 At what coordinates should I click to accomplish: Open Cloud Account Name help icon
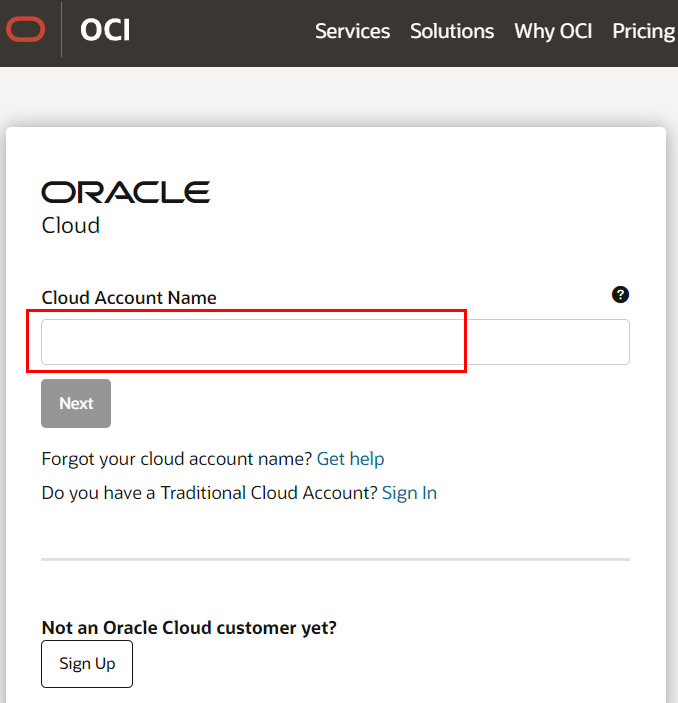click(x=620, y=295)
